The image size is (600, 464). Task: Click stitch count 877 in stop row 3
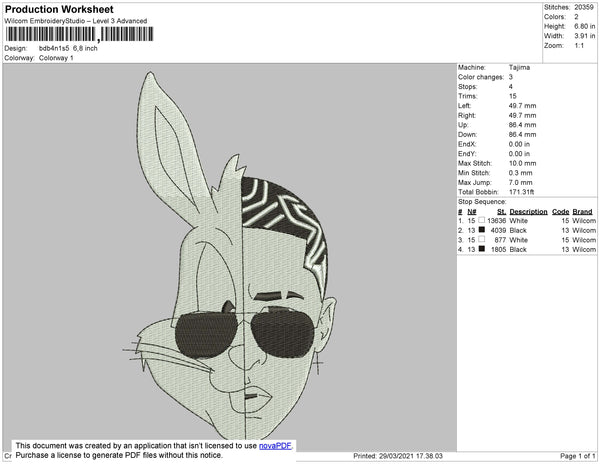(x=500, y=240)
